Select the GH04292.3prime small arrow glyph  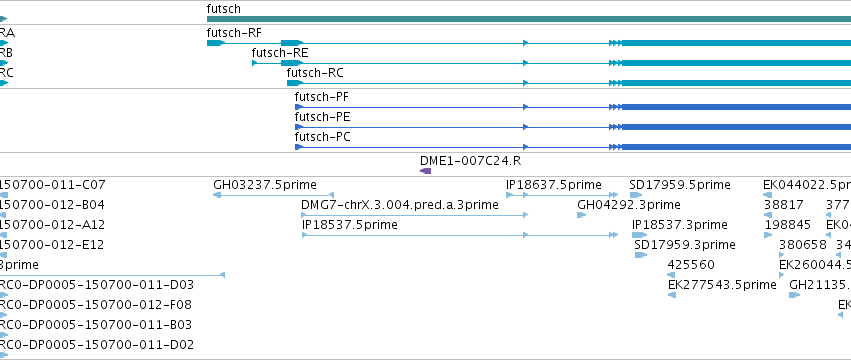582,215
